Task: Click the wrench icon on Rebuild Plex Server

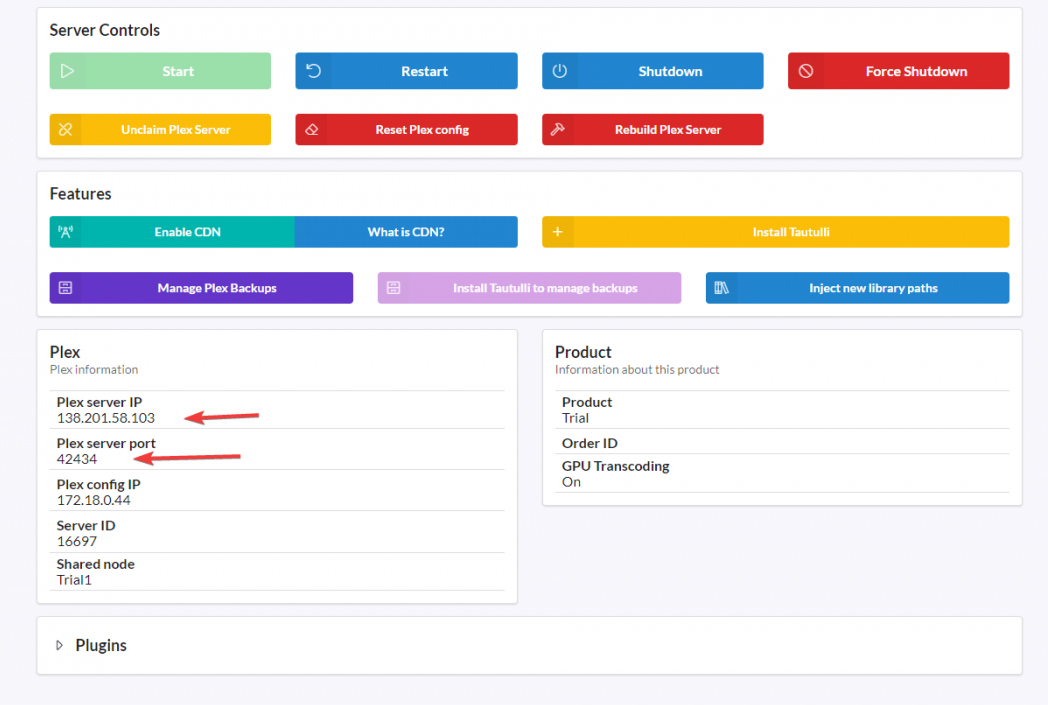Action: [x=557, y=129]
